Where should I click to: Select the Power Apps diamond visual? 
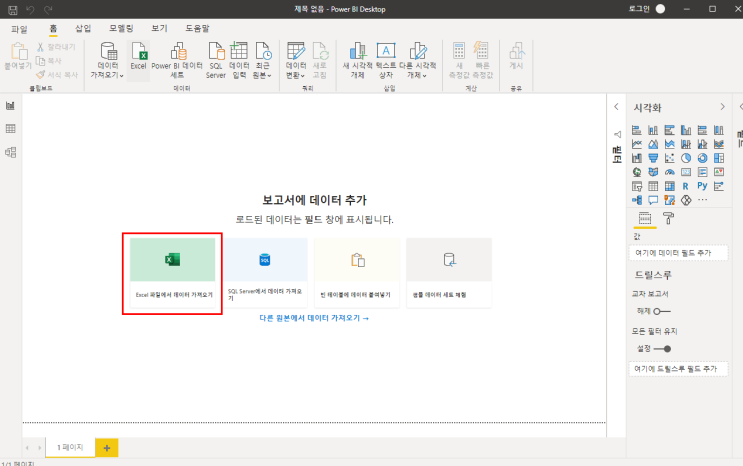[686, 200]
